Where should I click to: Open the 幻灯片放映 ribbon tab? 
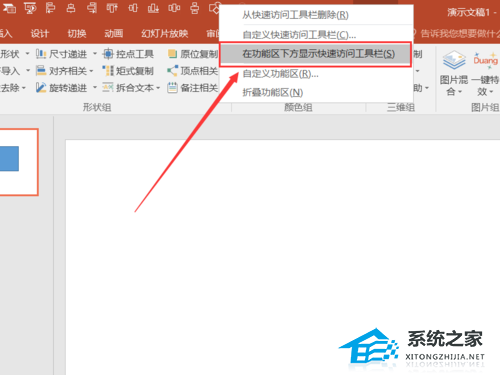point(164,33)
